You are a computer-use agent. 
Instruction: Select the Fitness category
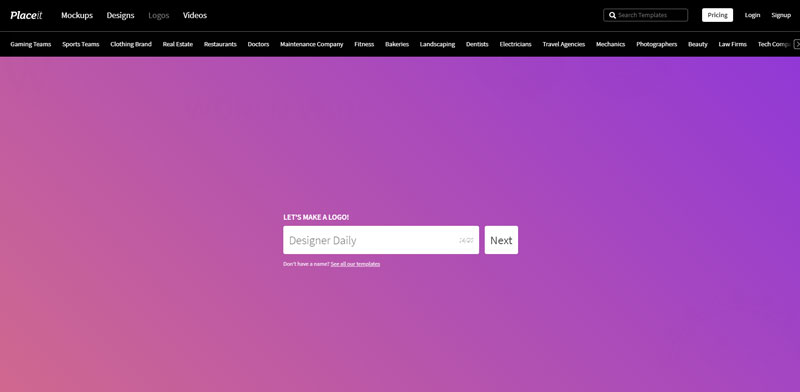364,44
